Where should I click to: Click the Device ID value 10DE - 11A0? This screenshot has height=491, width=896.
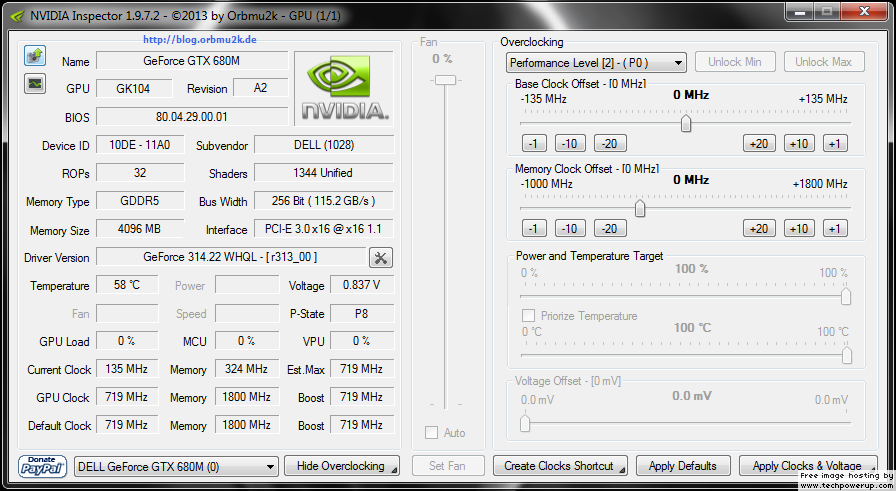140,145
